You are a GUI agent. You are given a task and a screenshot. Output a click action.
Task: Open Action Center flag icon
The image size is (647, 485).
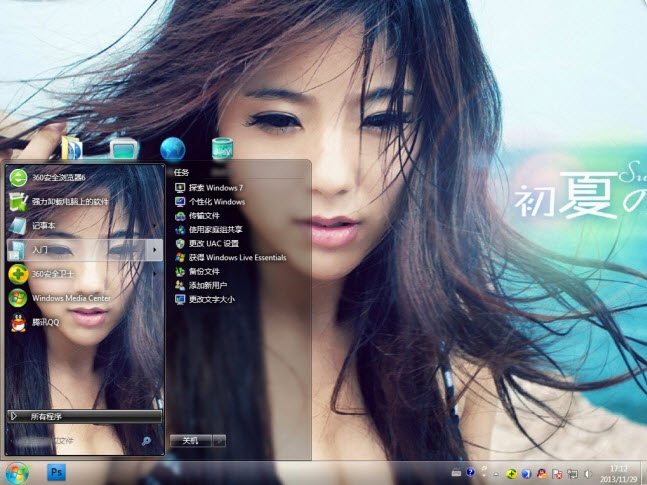pos(557,474)
